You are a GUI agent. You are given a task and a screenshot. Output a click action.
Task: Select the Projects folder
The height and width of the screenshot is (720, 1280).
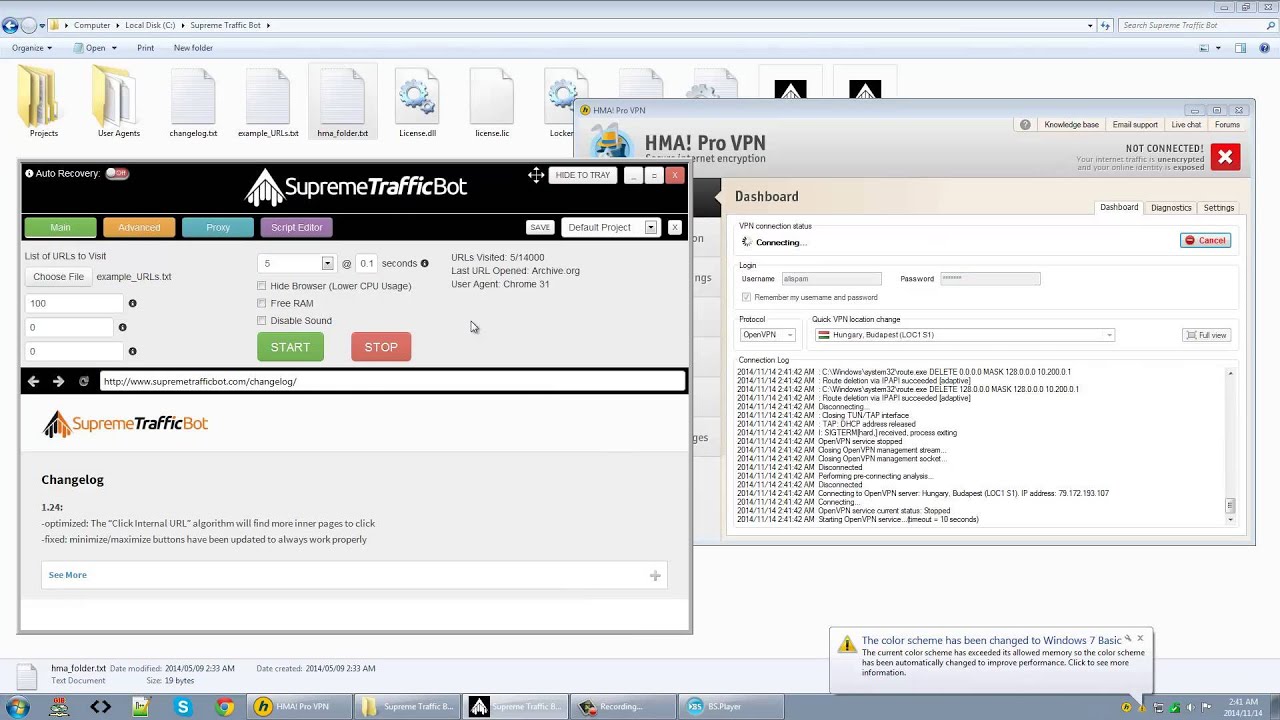(x=44, y=102)
